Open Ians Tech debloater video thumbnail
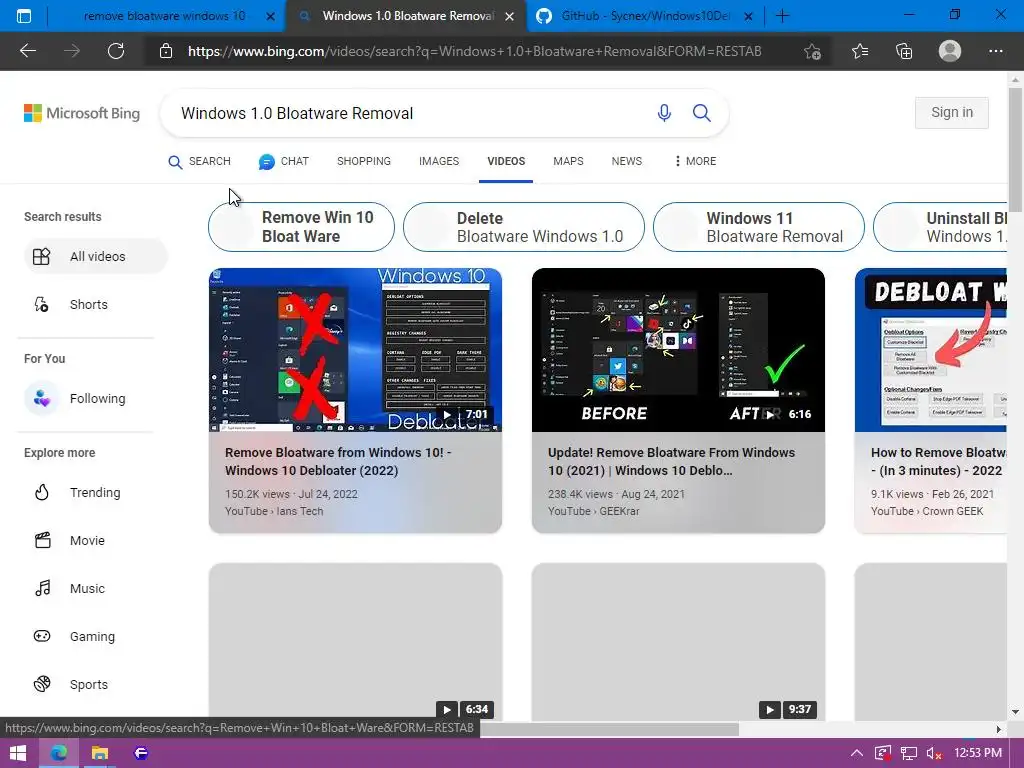1024x768 pixels. [355, 349]
